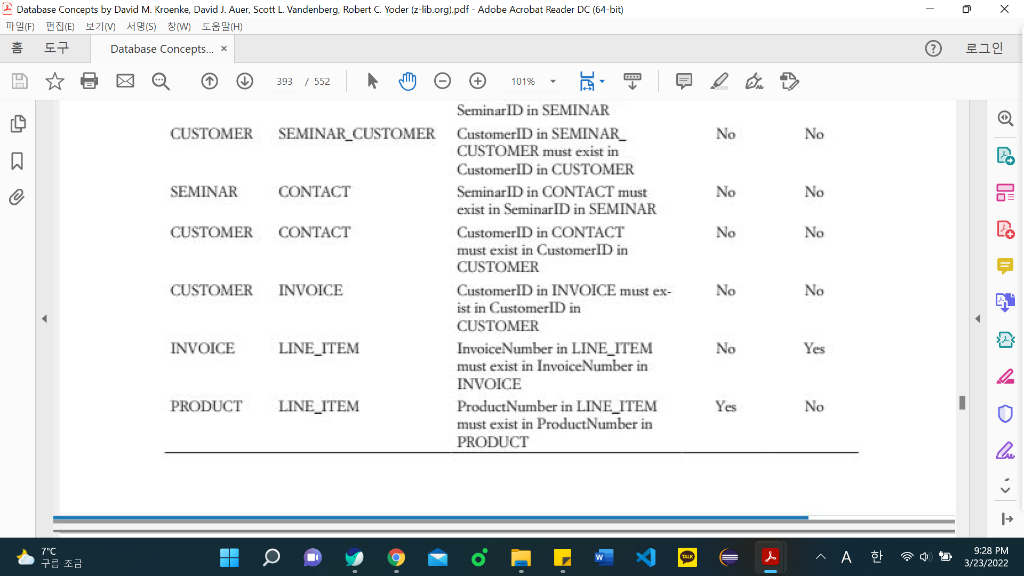Open the Comment sticky note tool
The width and height of the screenshot is (1024, 576).
[x=683, y=81]
